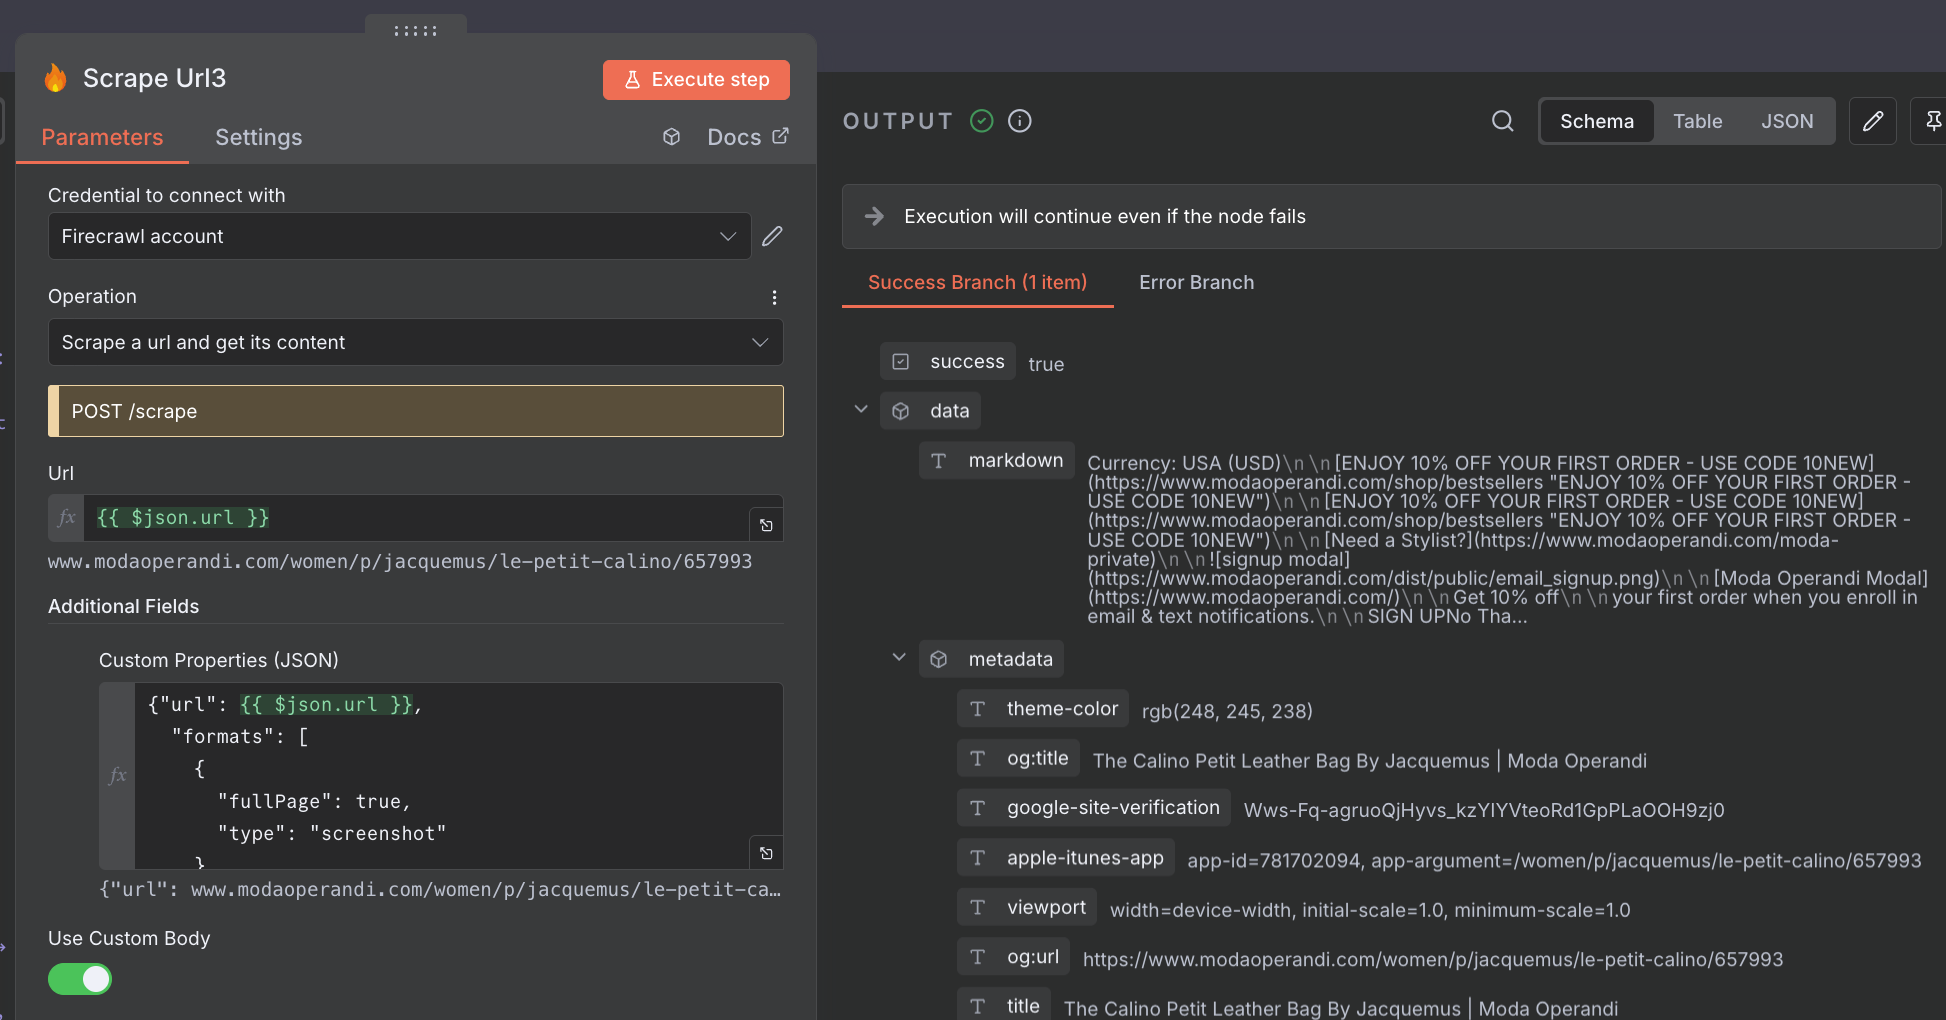Click the search icon in Output panel
The image size is (1946, 1020).
pos(1502,121)
